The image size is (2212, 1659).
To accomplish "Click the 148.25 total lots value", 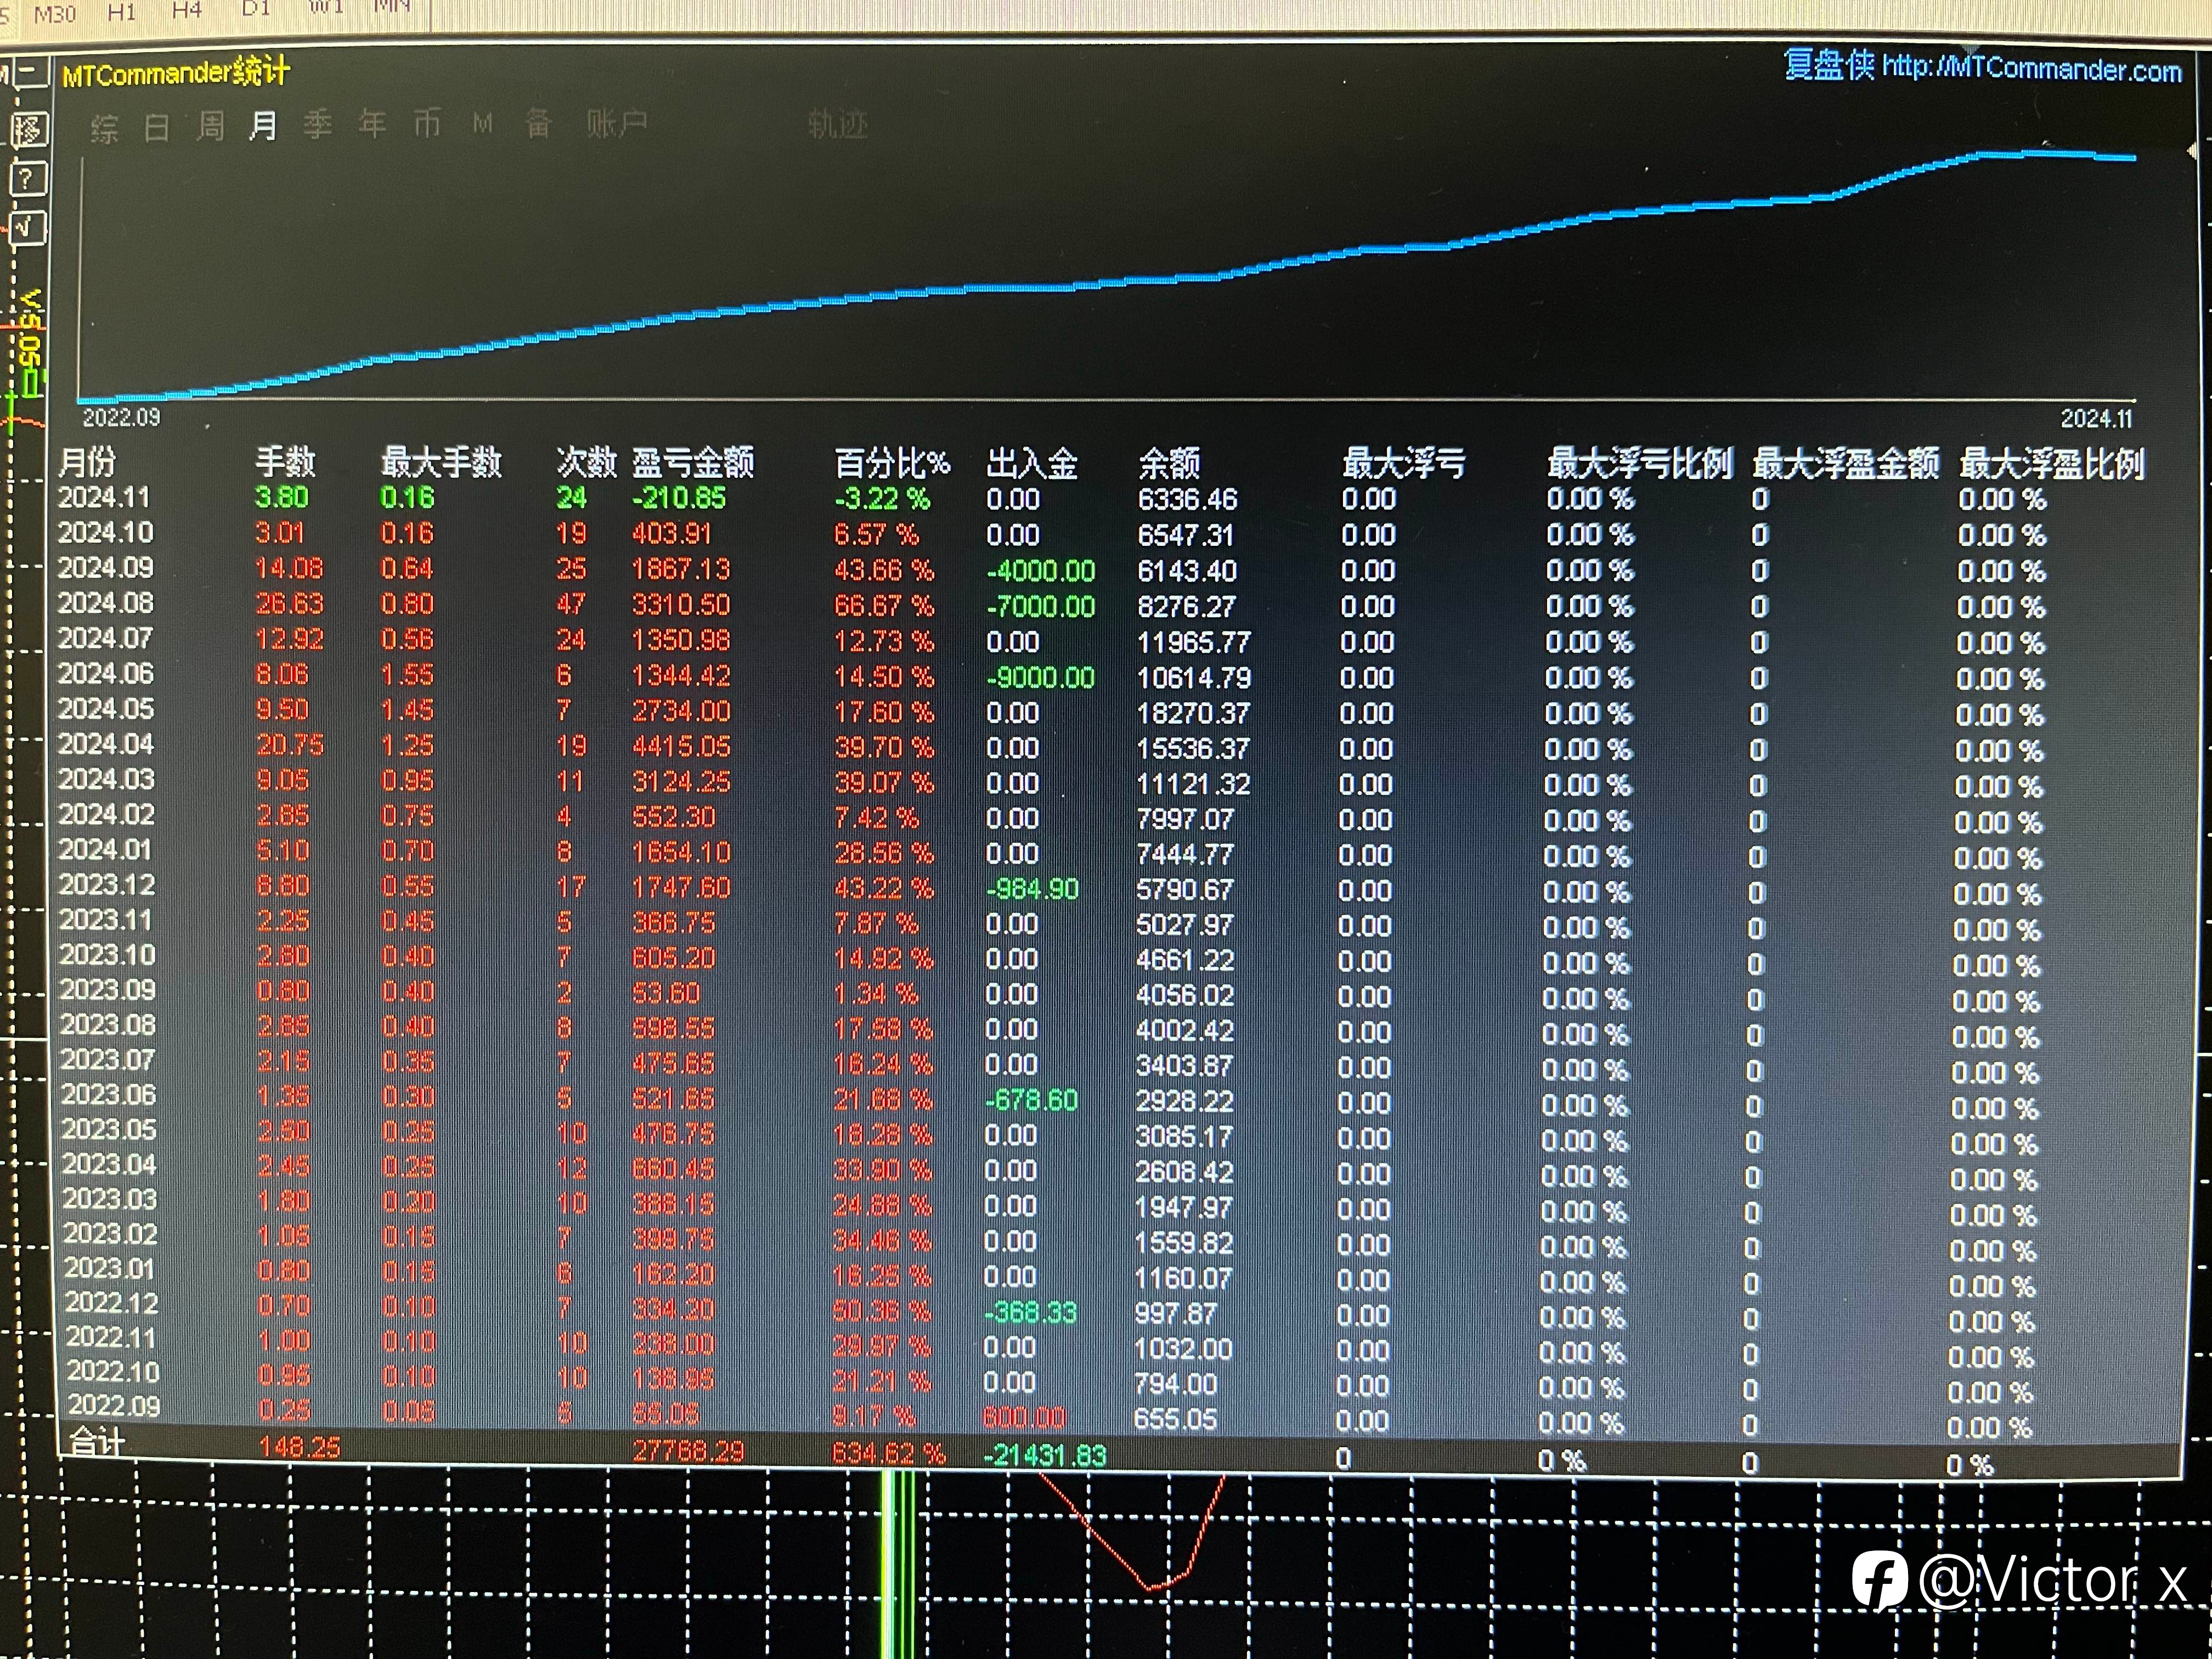I will [x=299, y=1447].
